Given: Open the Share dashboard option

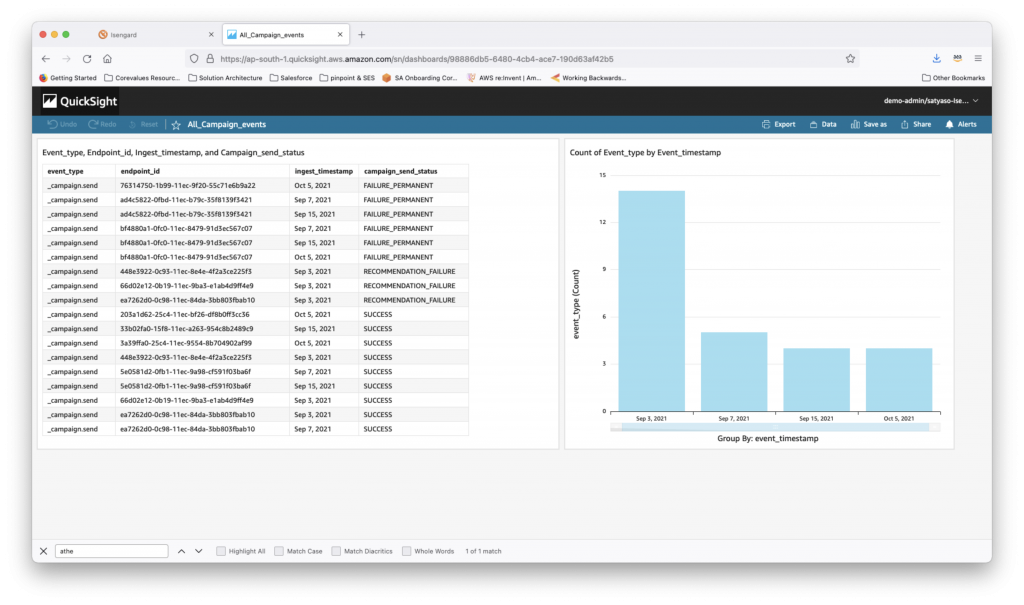Looking at the screenshot, I should (x=916, y=124).
